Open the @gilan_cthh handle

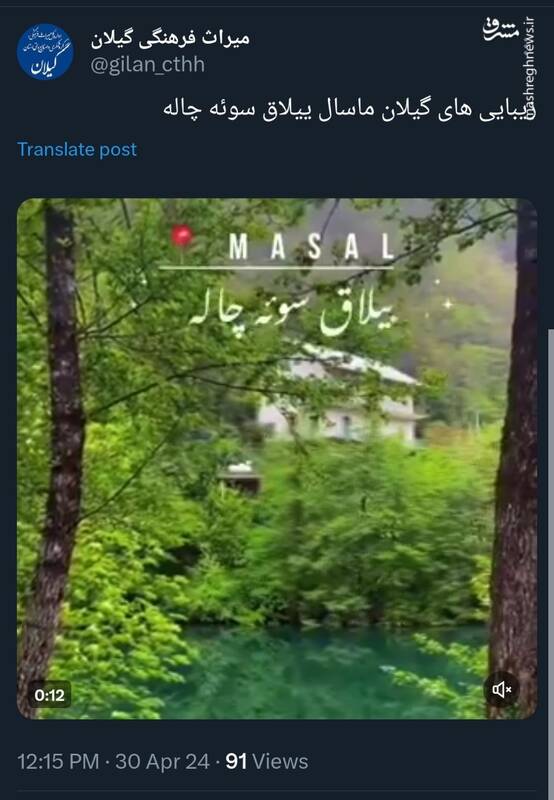pyautogui.click(x=147, y=65)
